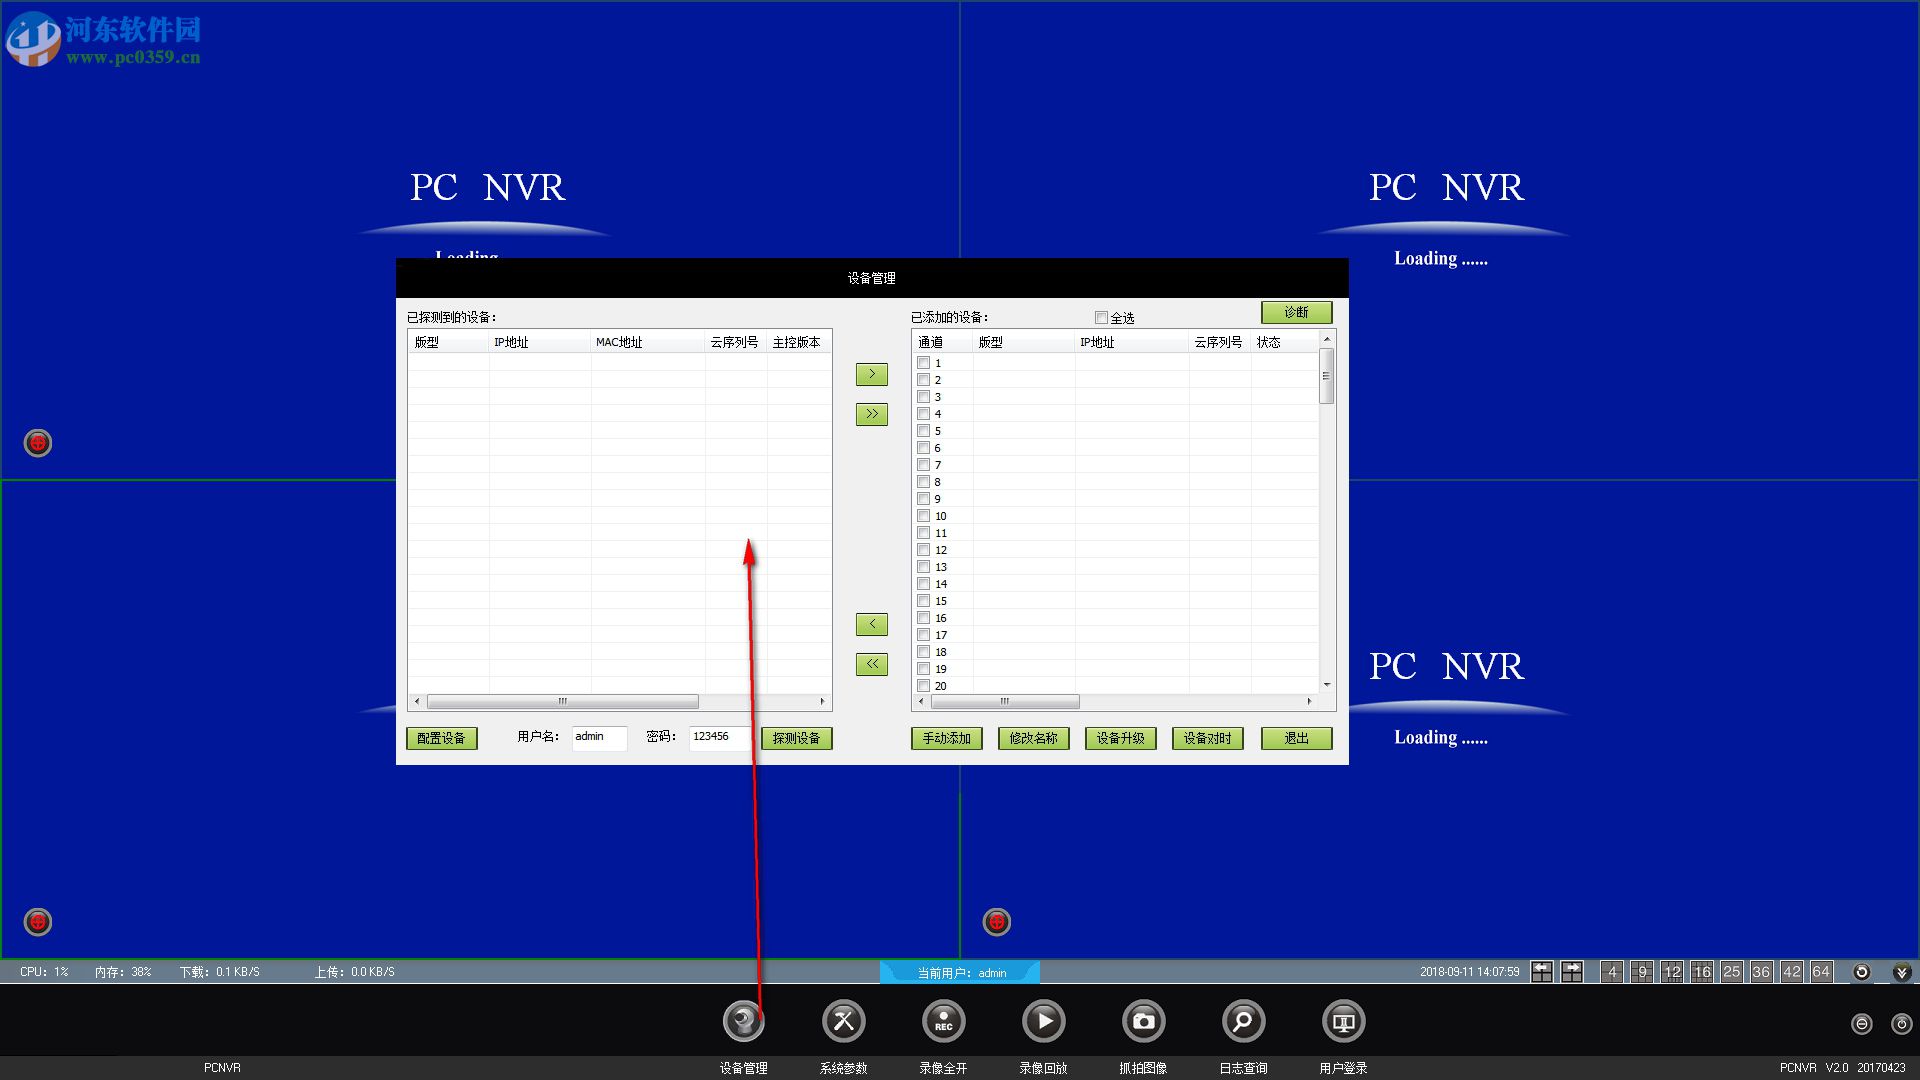Check channel 8 checkbox
1920x1080 pixels.
click(x=924, y=482)
